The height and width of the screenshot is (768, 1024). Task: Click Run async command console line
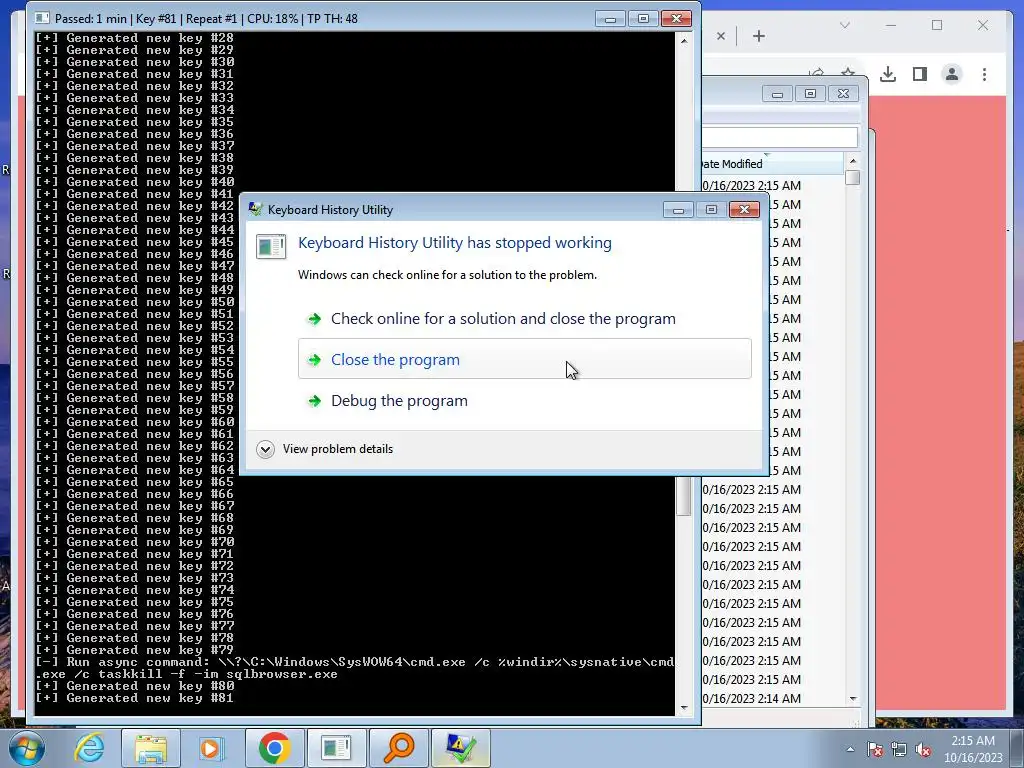point(355,668)
